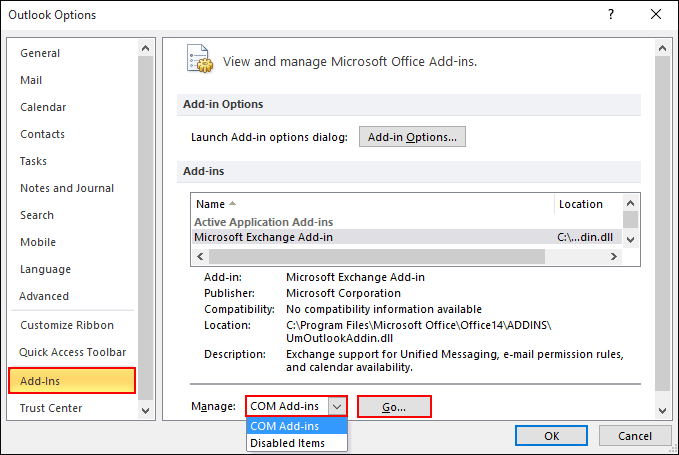This screenshot has width=679, height=455.
Task: Select Notes and Journal category
Action: 67,188
